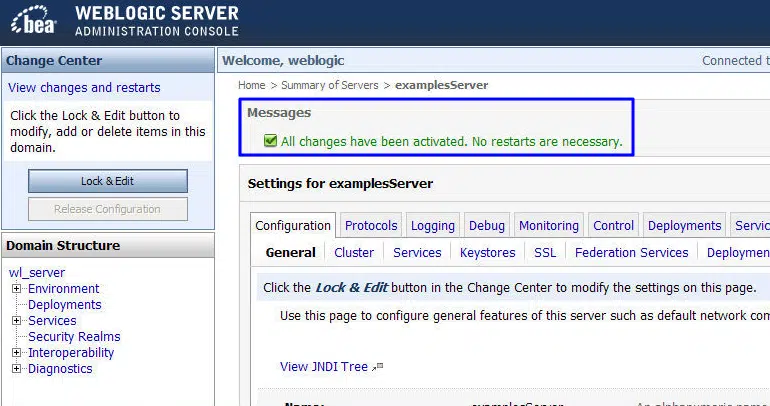Open the Environment item in Domain Structure
The width and height of the screenshot is (770, 406).
63,289
